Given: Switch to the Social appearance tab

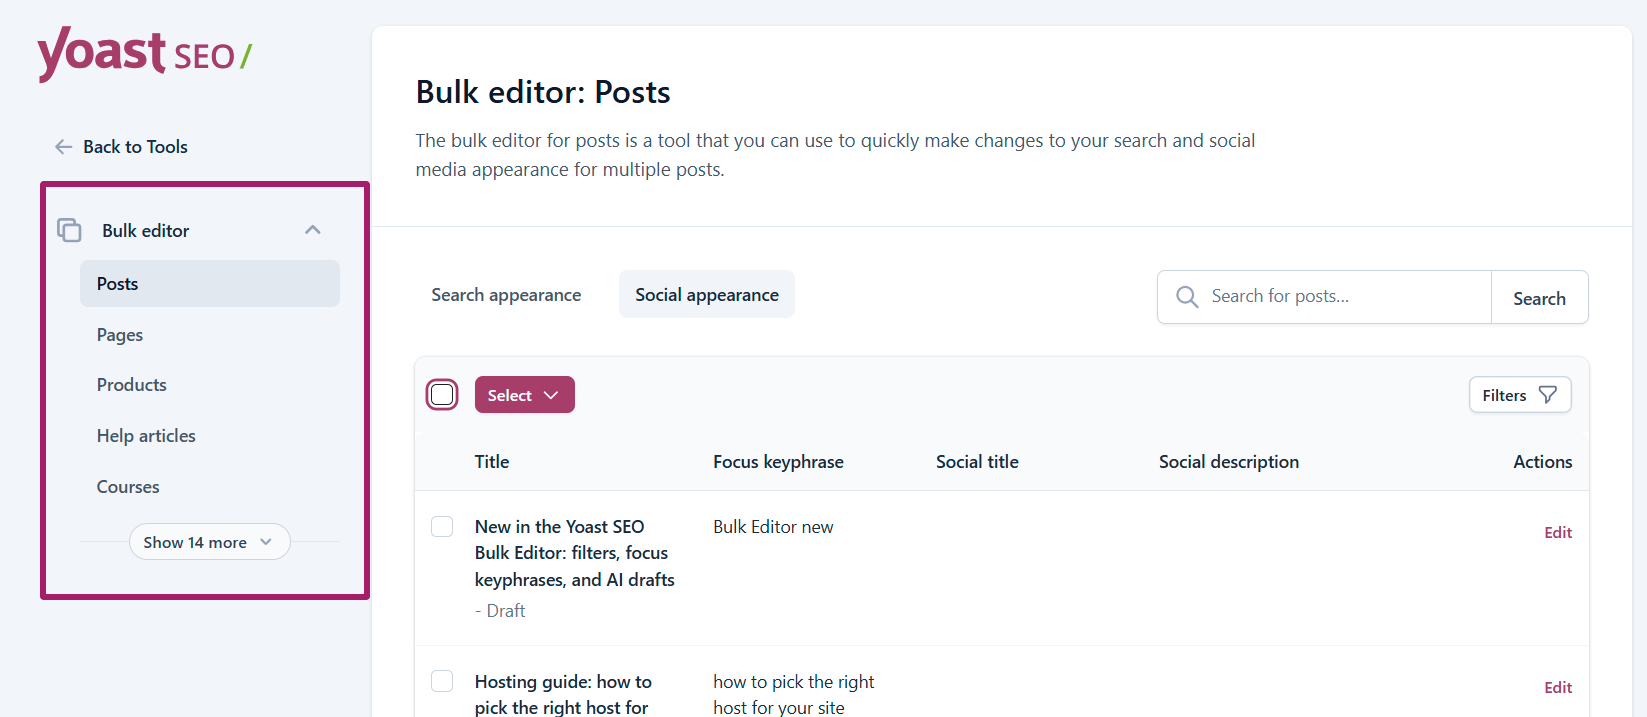Looking at the screenshot, I should (x=707, y=295).
